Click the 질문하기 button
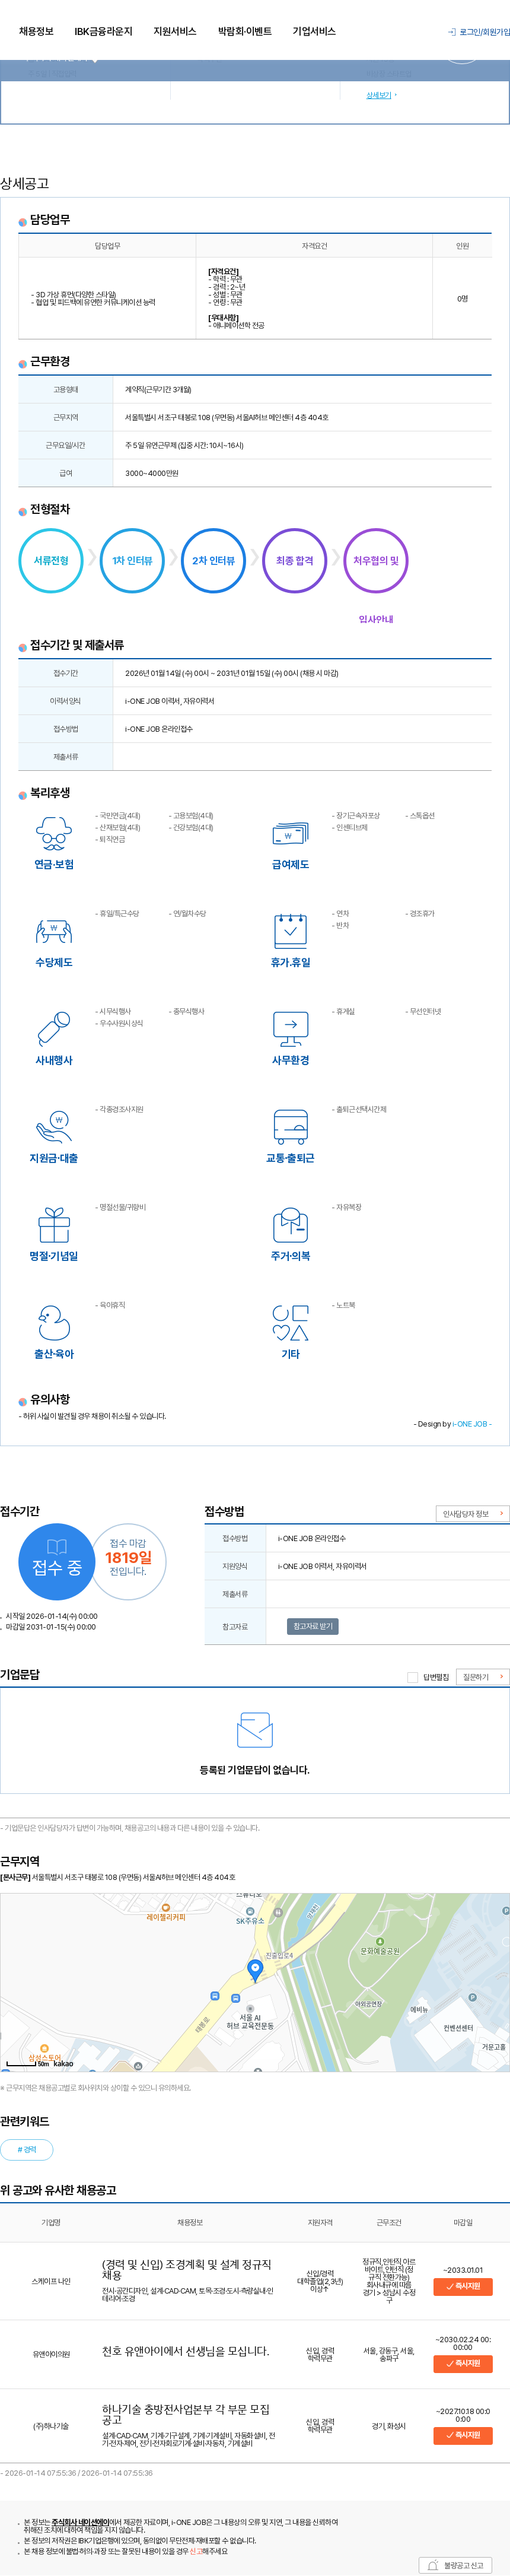 [x=482, y=1677]
